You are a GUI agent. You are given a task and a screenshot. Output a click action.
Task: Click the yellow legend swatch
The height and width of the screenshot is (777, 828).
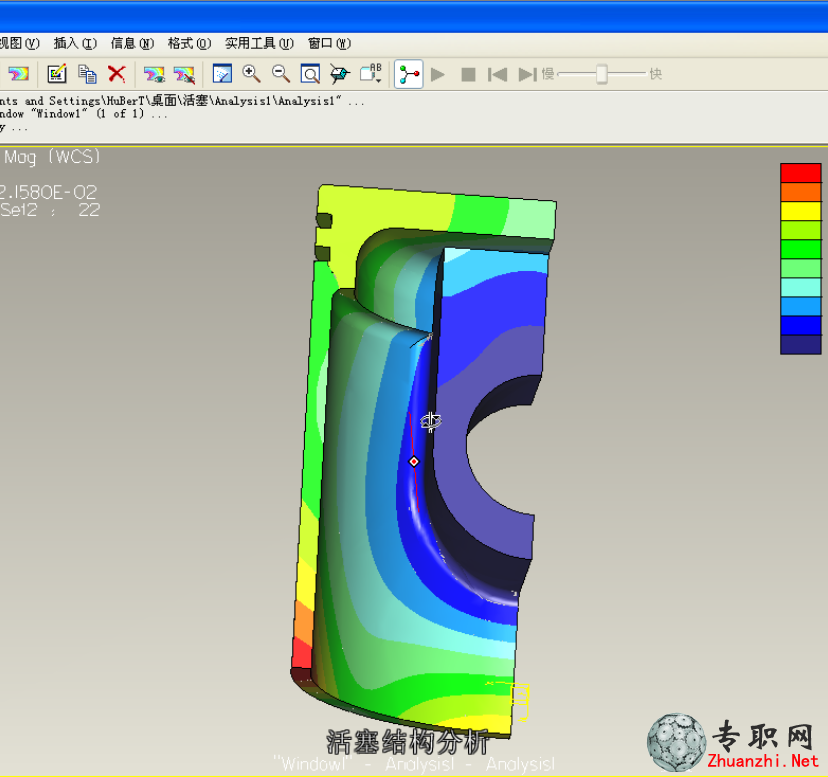(801, 211)
